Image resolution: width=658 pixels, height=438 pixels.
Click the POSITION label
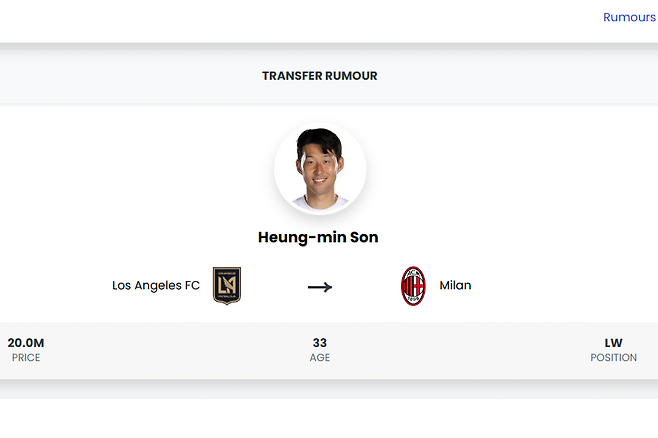pyautogui.click(x=613, y=358)
